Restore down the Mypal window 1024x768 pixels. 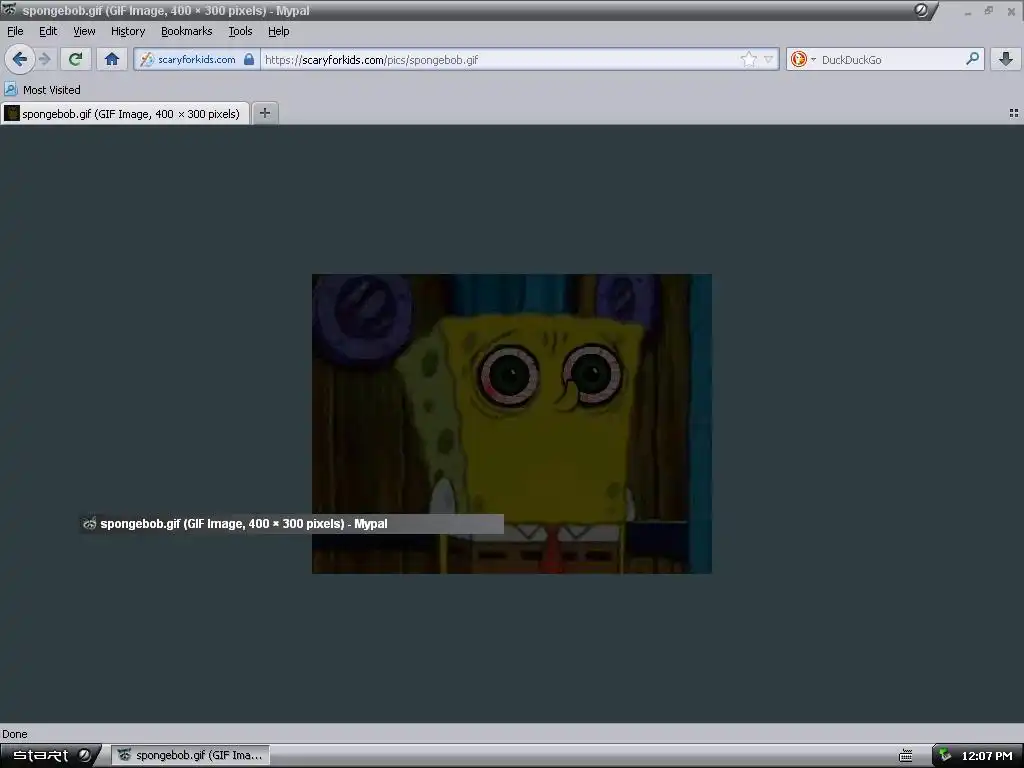pyautogui.click(x=989, y=10)
